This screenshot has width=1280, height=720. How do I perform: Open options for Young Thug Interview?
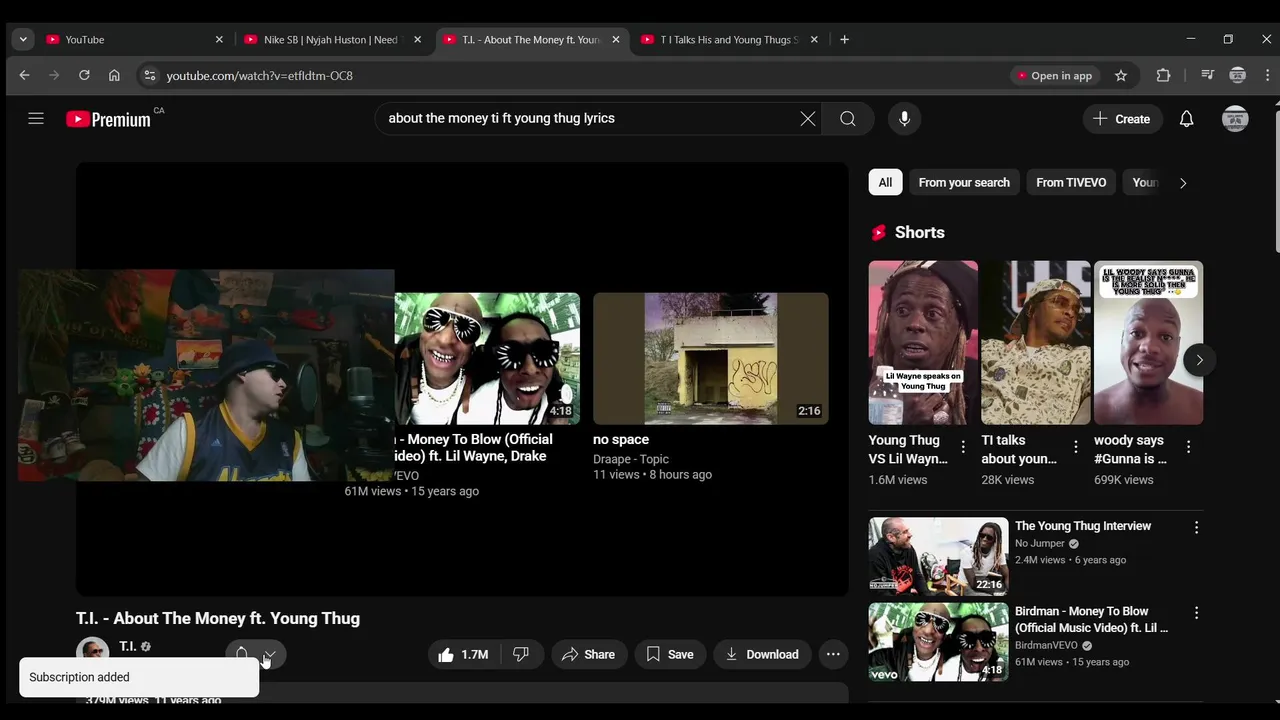tap(1196, 527)
